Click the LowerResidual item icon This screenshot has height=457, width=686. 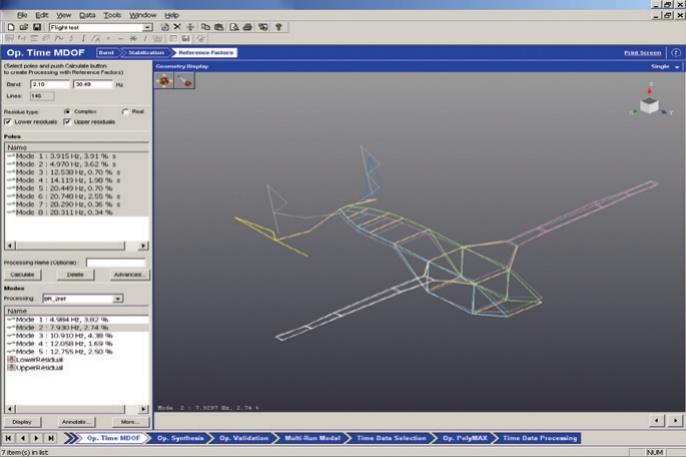(11, 359)
